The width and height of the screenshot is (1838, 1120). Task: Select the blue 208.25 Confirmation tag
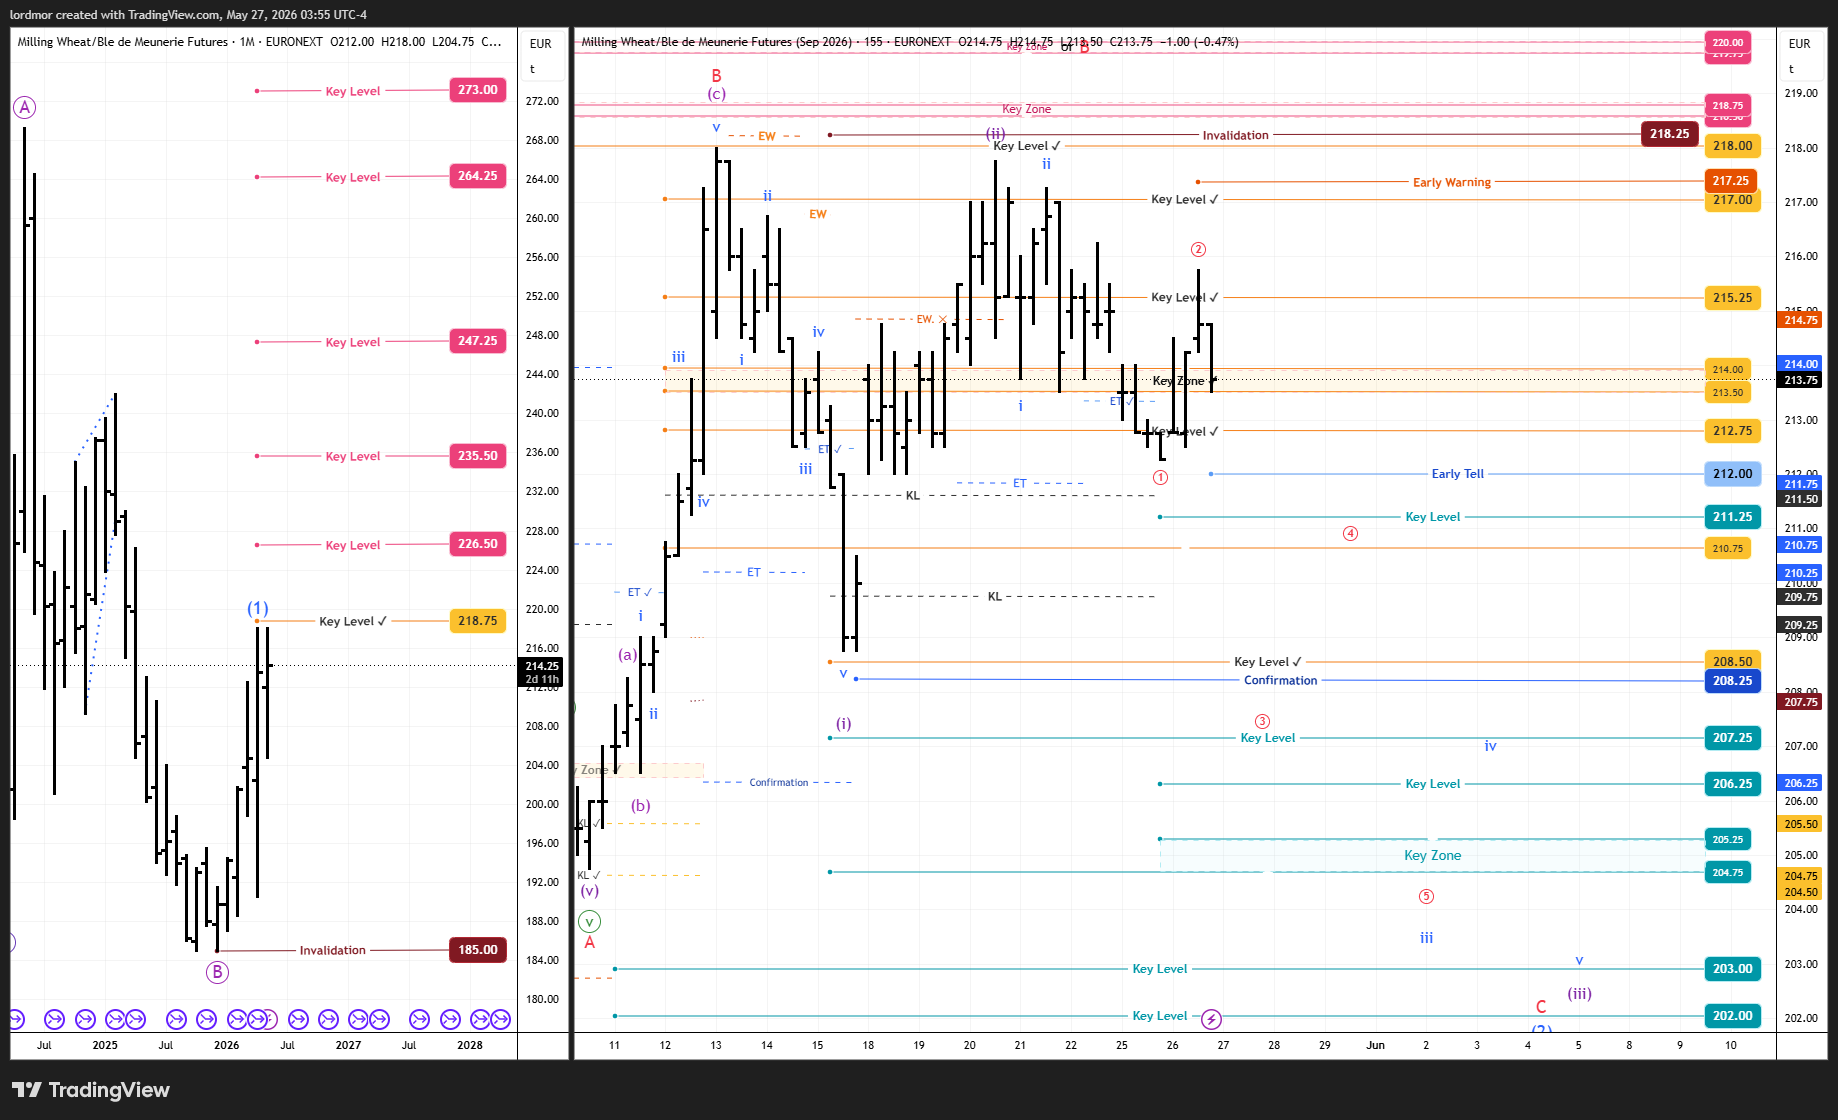(1733, 681)
